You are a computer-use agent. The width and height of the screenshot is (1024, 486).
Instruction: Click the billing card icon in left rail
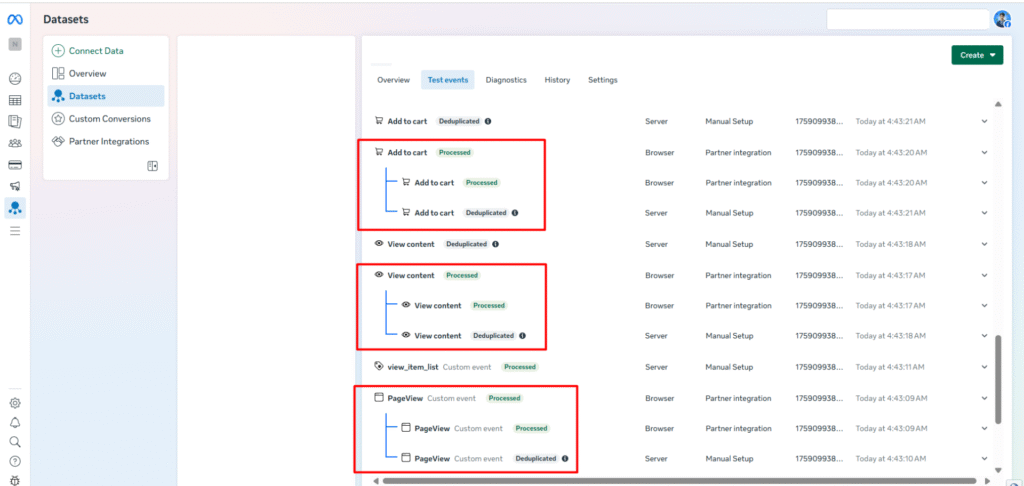[x=15, y=165]
